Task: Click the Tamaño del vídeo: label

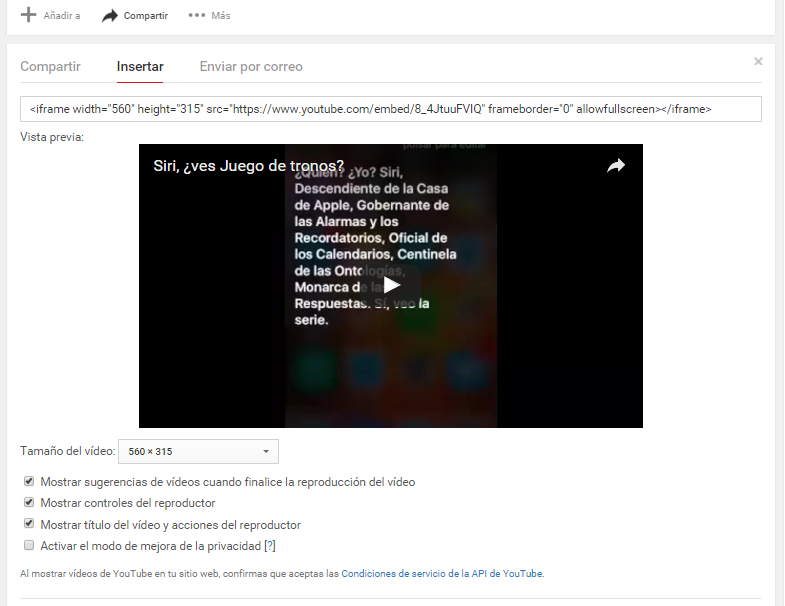Action: [68, 451]
